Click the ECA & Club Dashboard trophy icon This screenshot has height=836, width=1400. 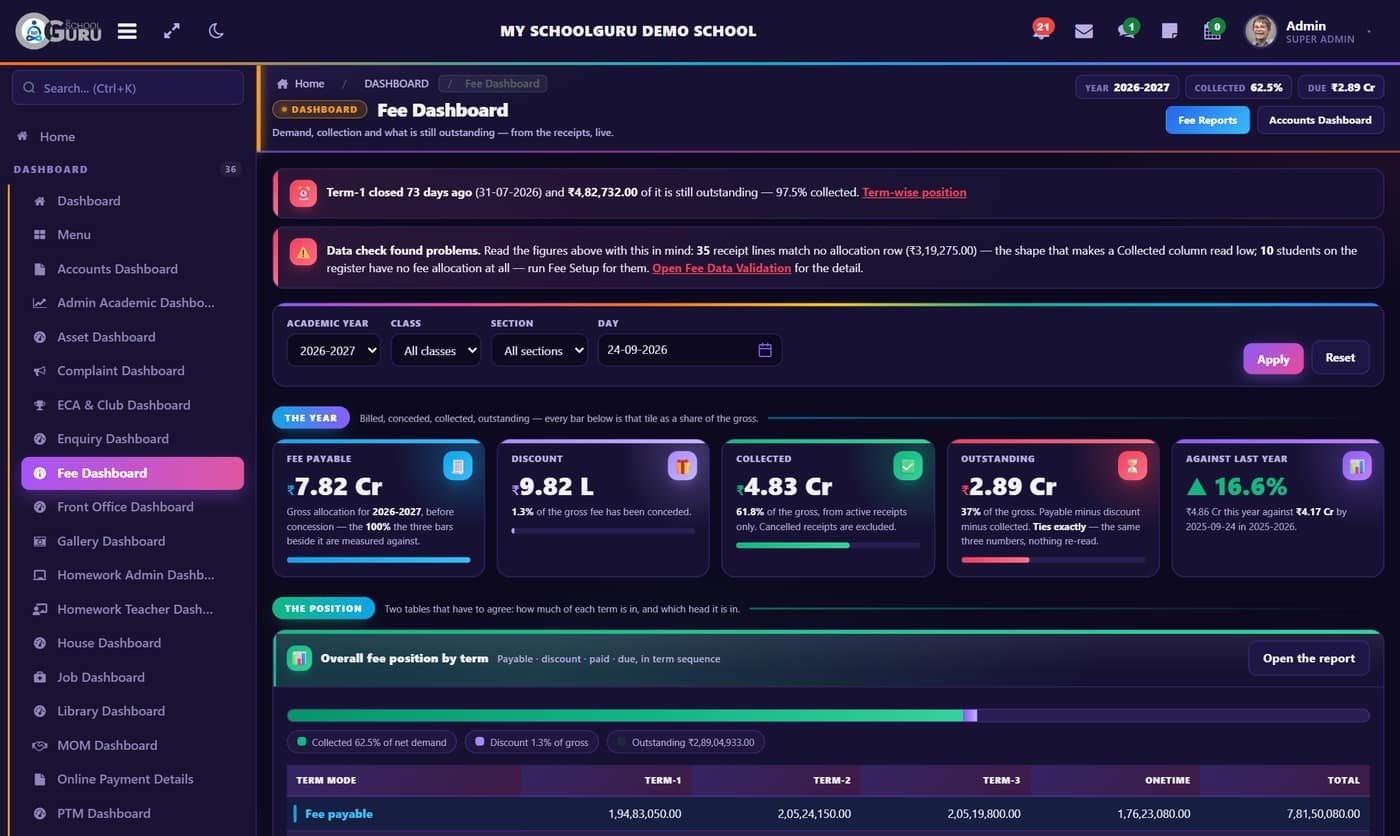(40, 405)
